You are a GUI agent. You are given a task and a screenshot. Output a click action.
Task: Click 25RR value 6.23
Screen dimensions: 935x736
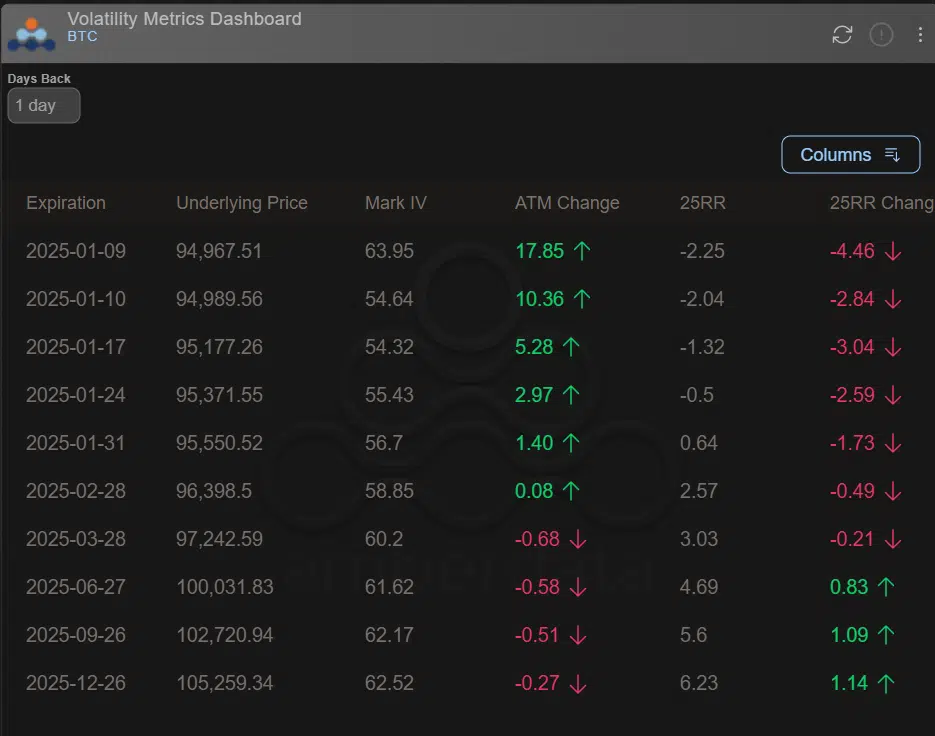(698, 683)
